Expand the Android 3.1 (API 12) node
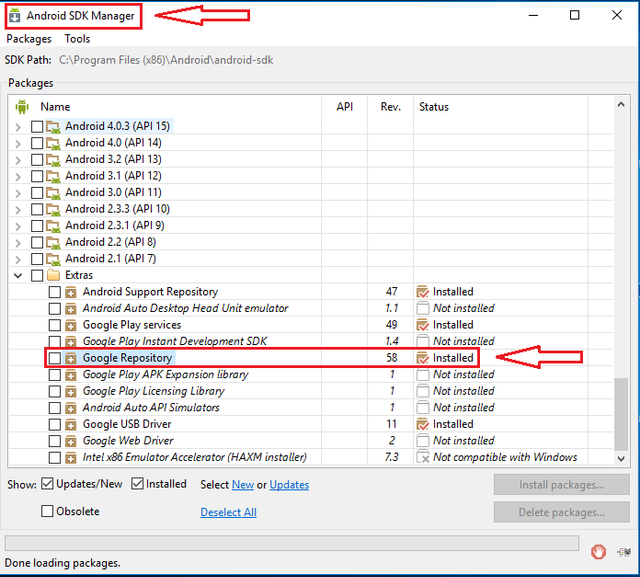This screenshot has height=577, width=640. pyautogui.click(x=18, y=177)
